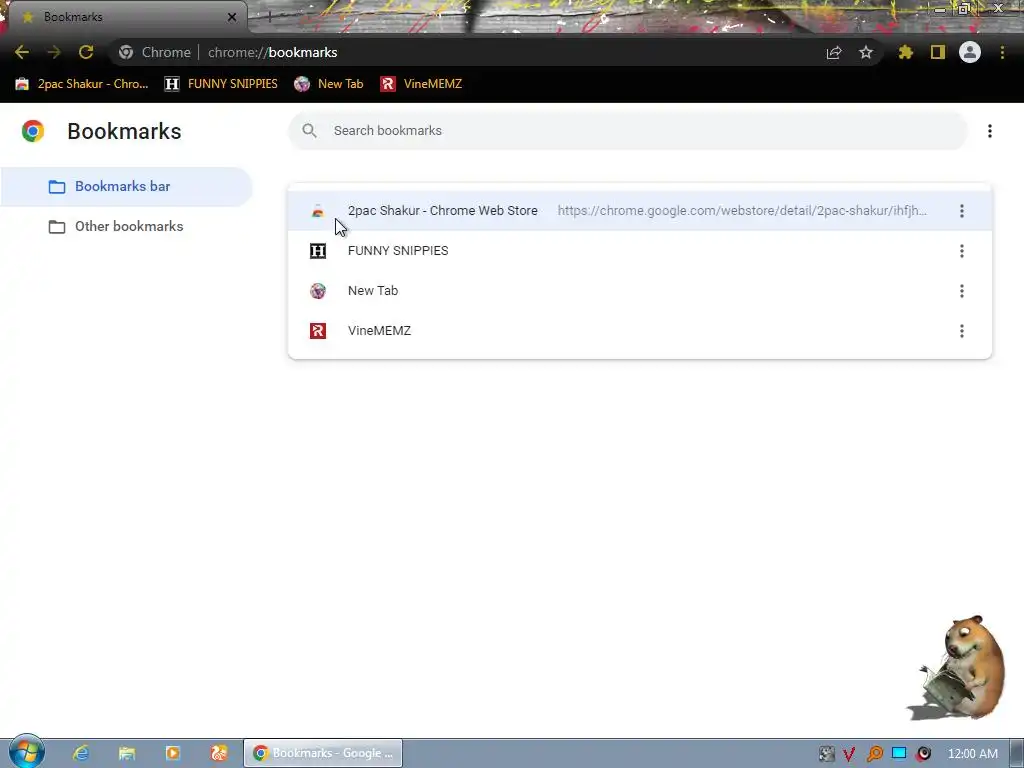This screenshot has height=768, width=1024.
Task: Click the red VineMEMZ favicon in list
Action: pyautogui.click(x=318, y=331)
